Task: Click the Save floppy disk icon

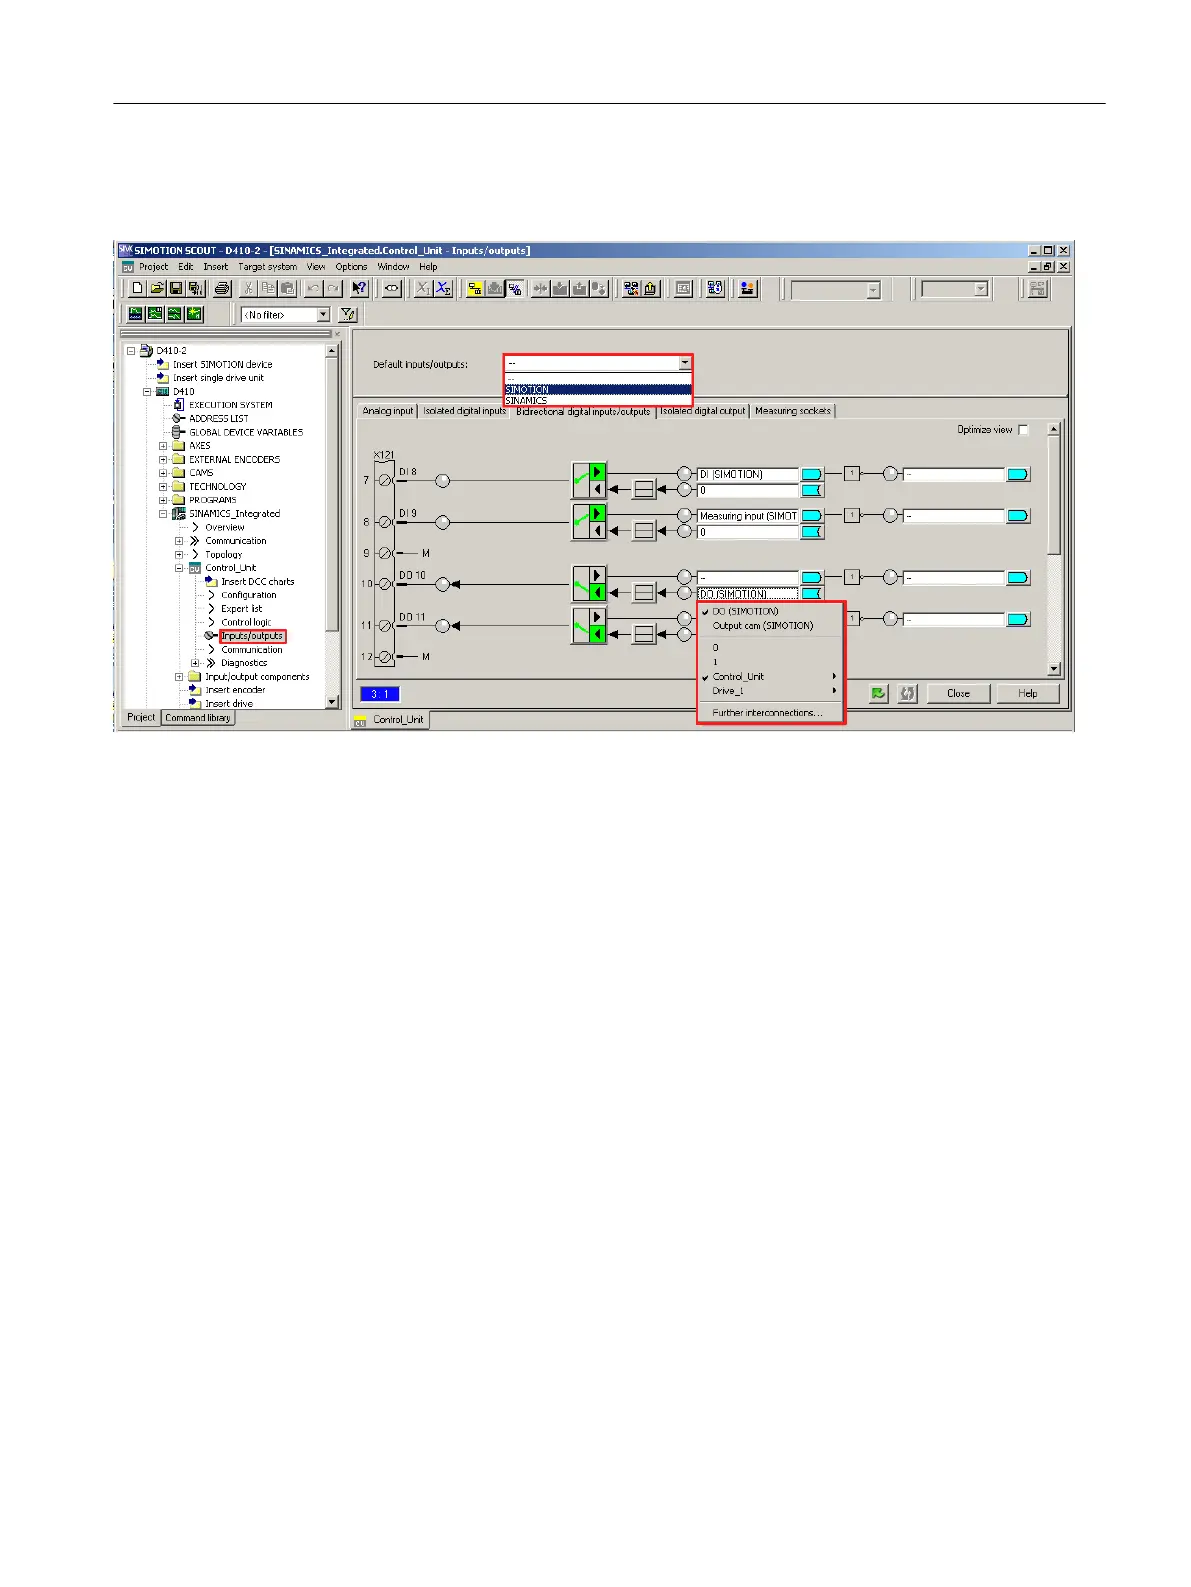Action: tap(175, 289)
